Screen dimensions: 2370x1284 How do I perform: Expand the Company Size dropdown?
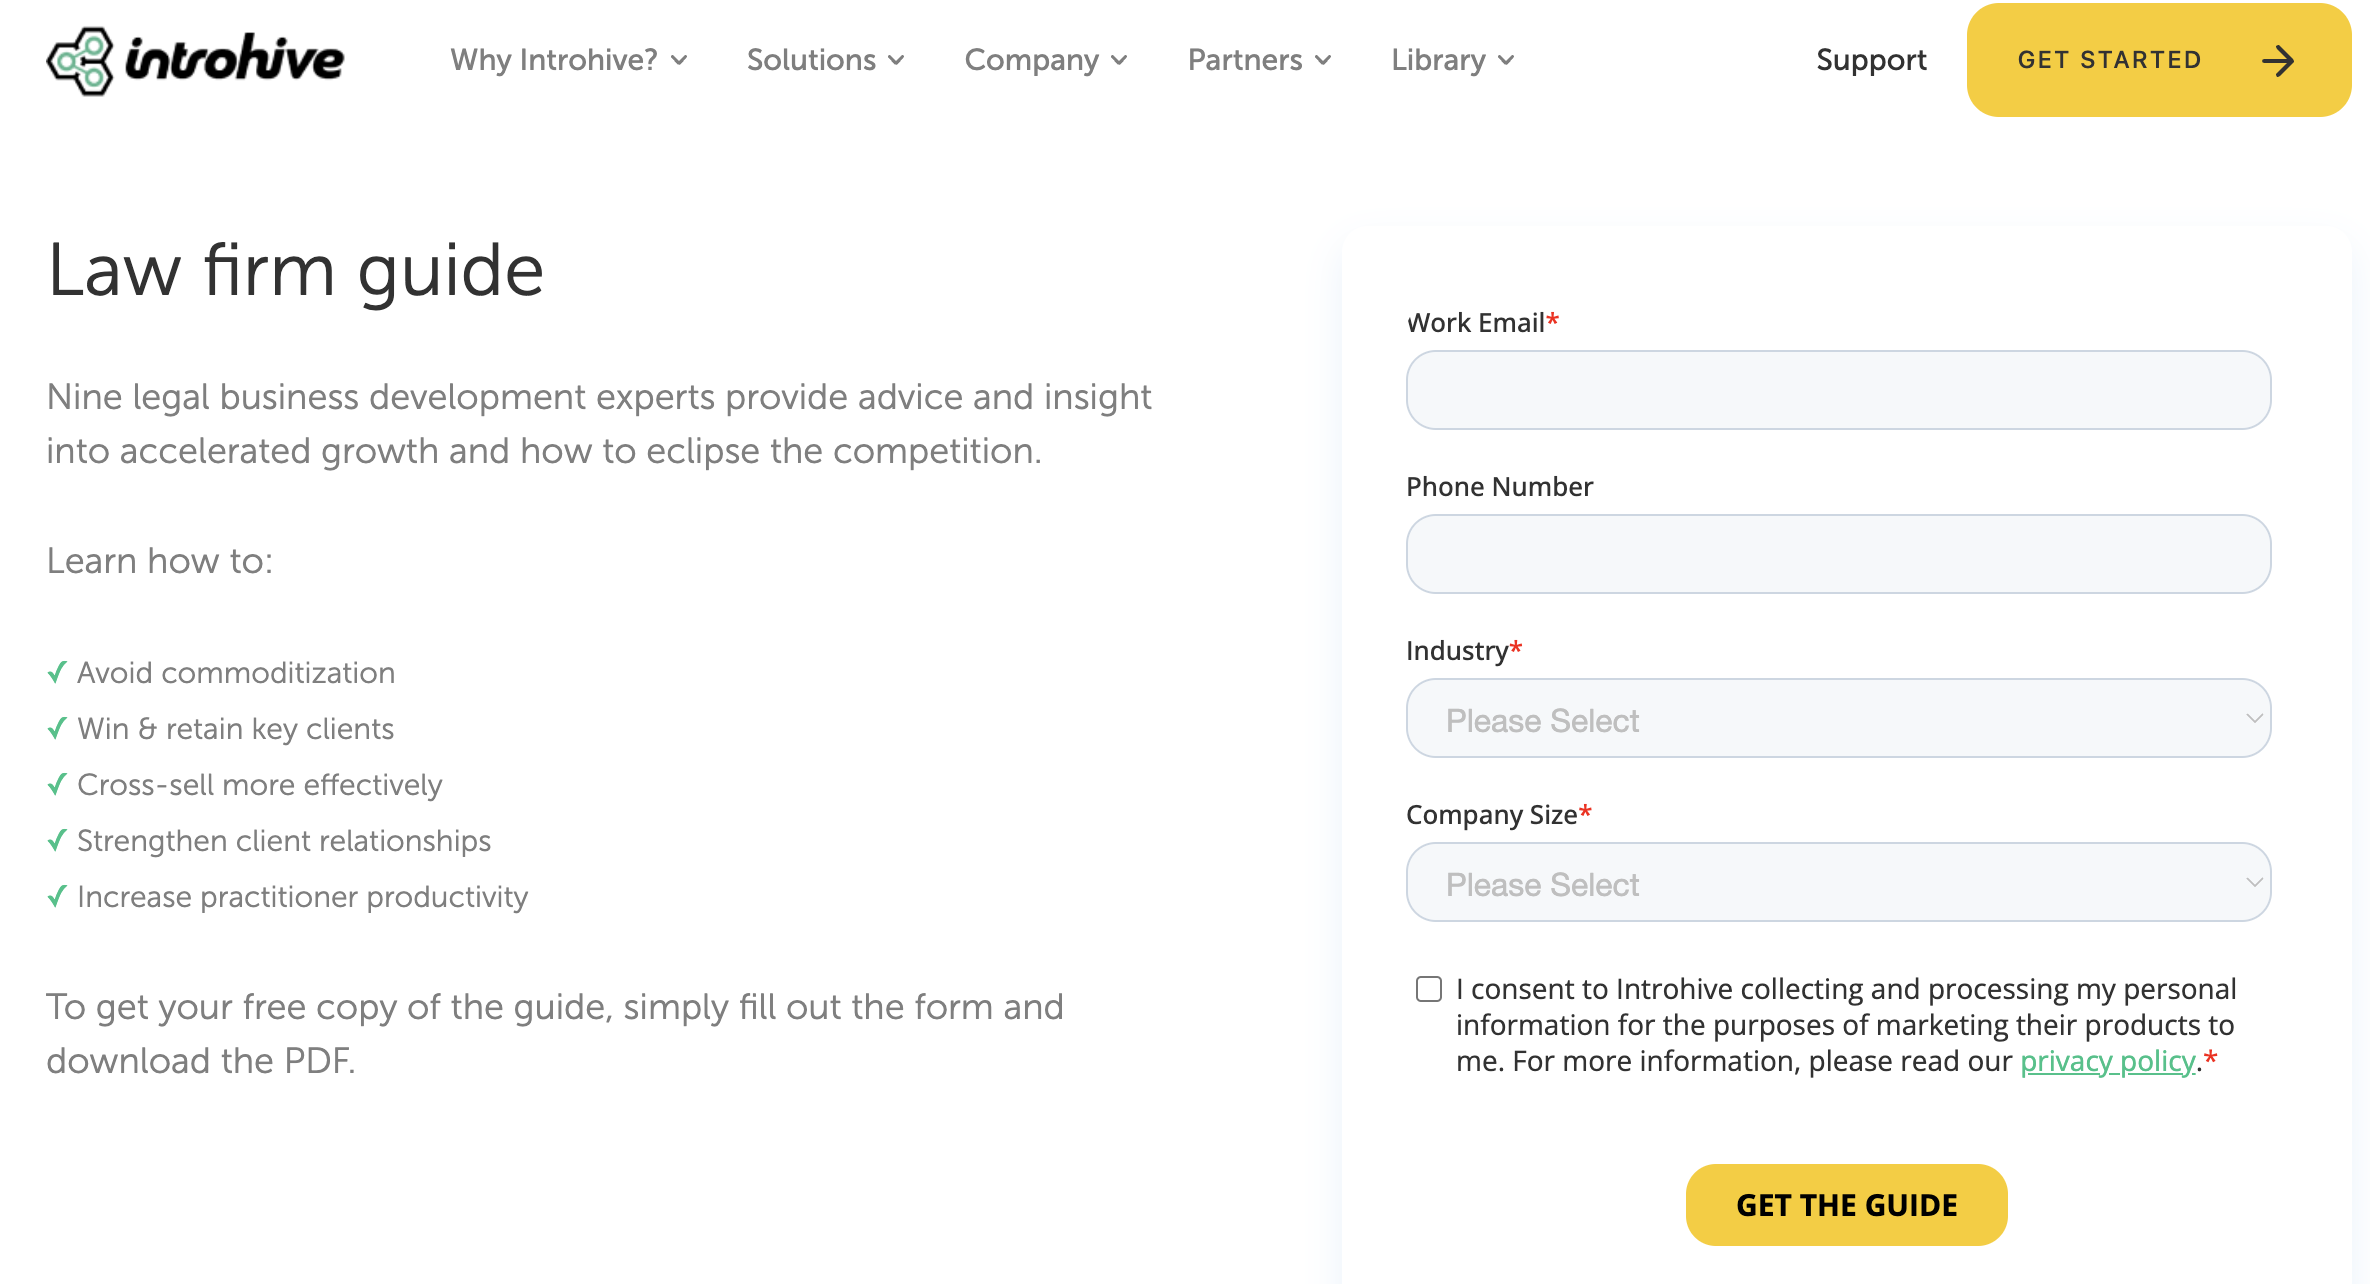coord(1839,882)
